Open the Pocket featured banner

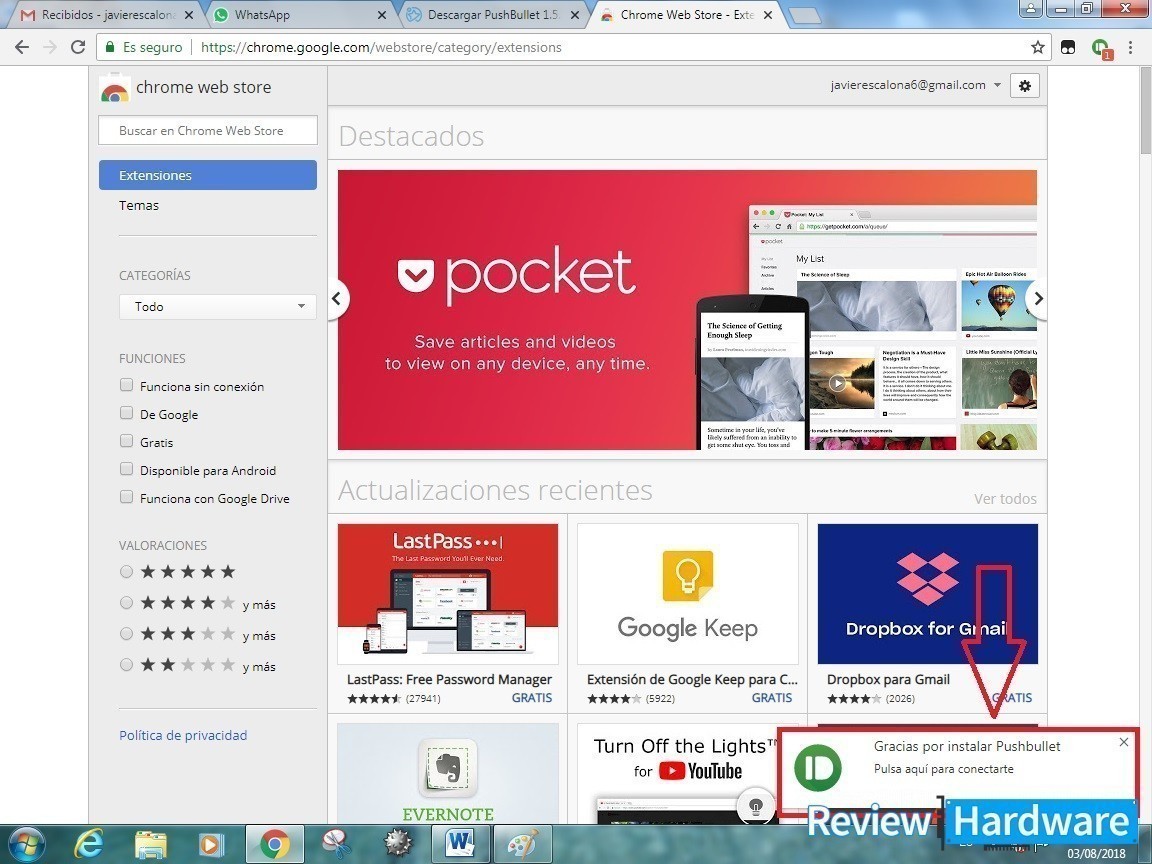(687, 310)
